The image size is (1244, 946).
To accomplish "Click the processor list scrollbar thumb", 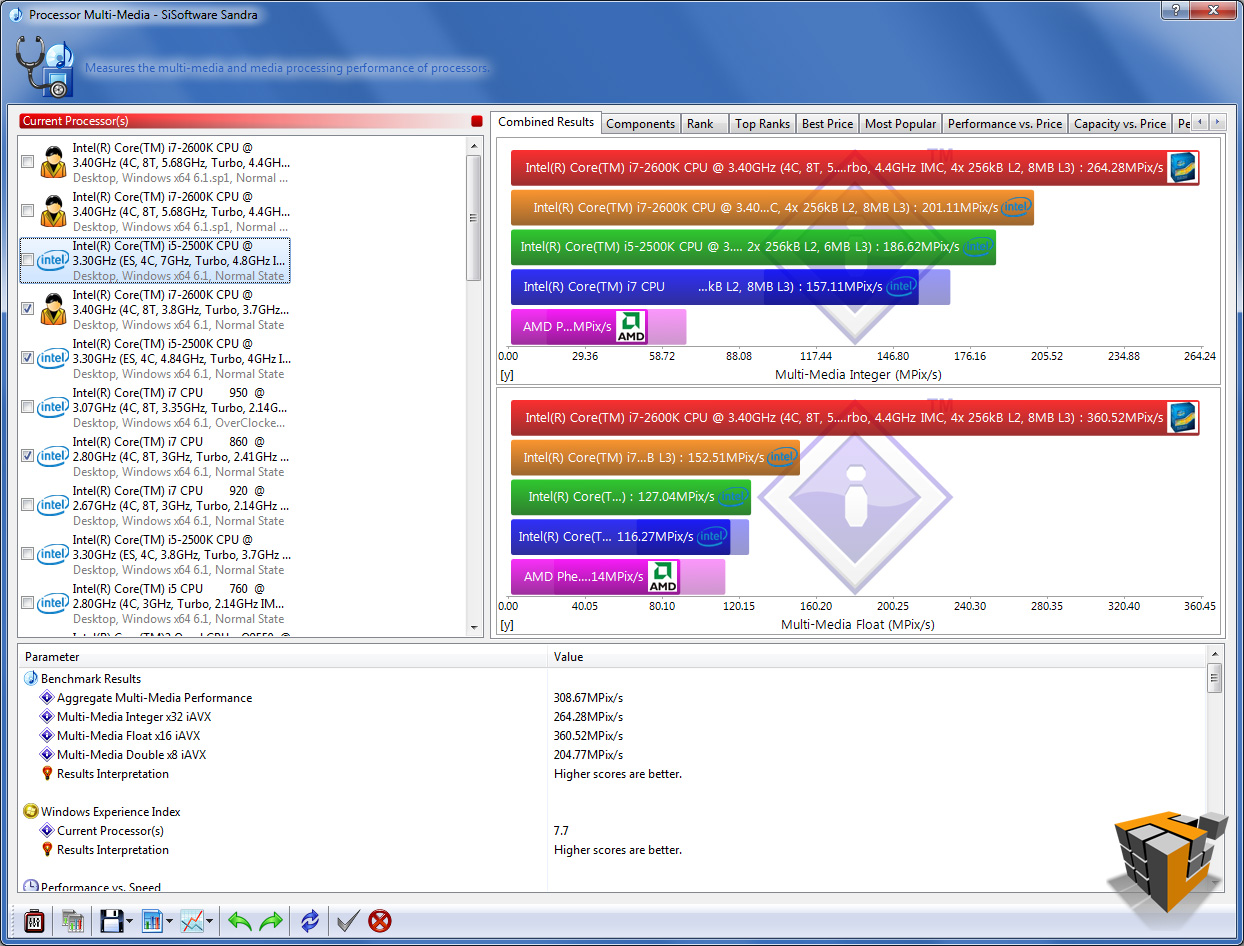I will click(475, 218).
